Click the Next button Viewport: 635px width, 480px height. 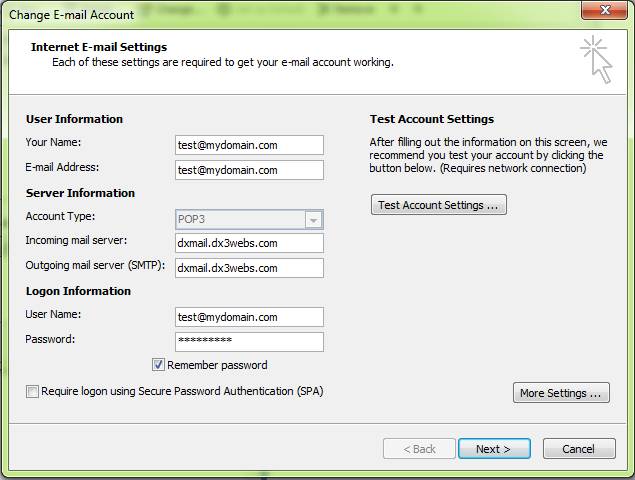(494, 449)
